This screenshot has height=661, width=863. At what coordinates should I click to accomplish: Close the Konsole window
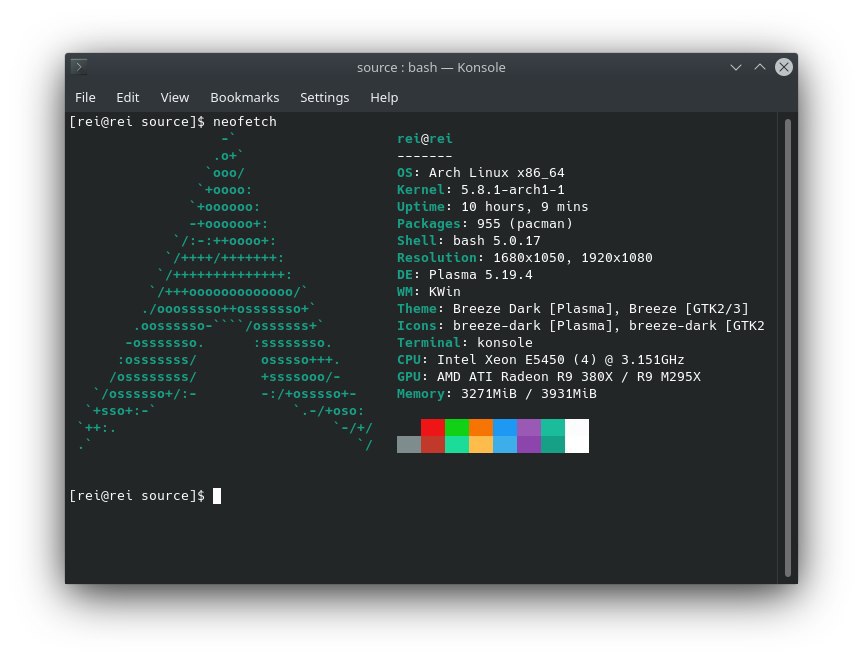tap(784, 67)
